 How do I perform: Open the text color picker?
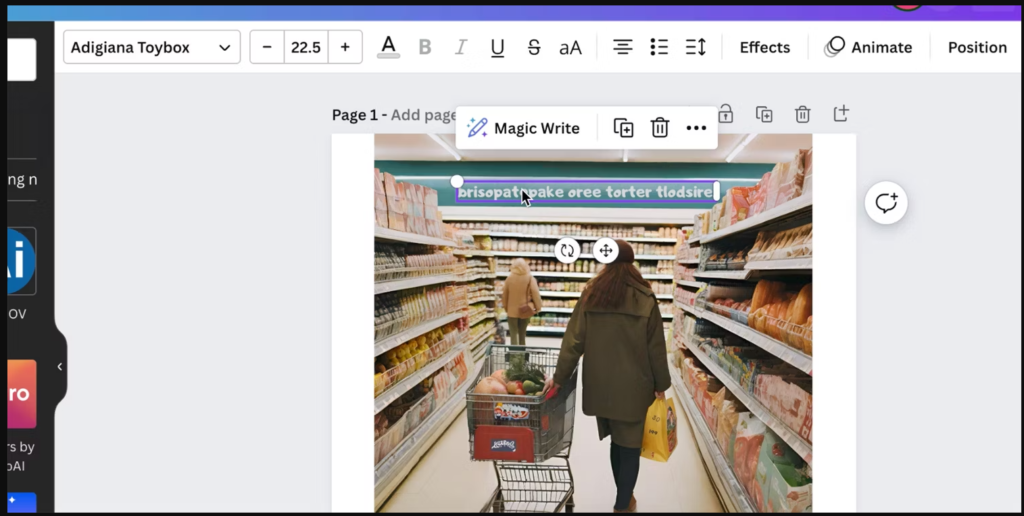389,47
